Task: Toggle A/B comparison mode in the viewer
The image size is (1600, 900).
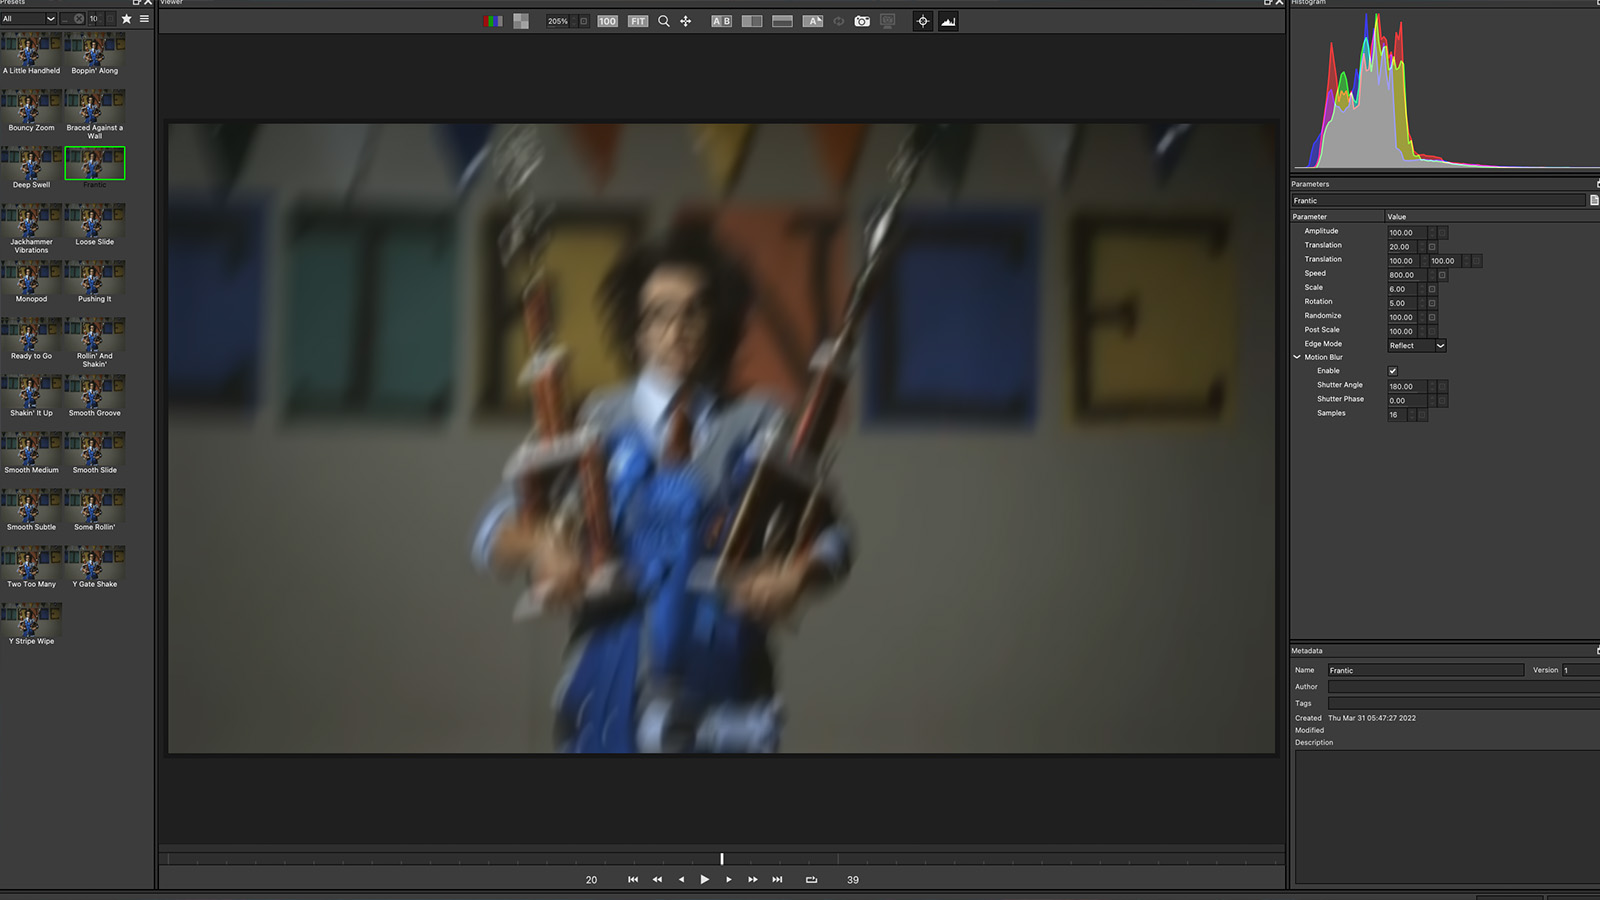Action: (719, 21)
